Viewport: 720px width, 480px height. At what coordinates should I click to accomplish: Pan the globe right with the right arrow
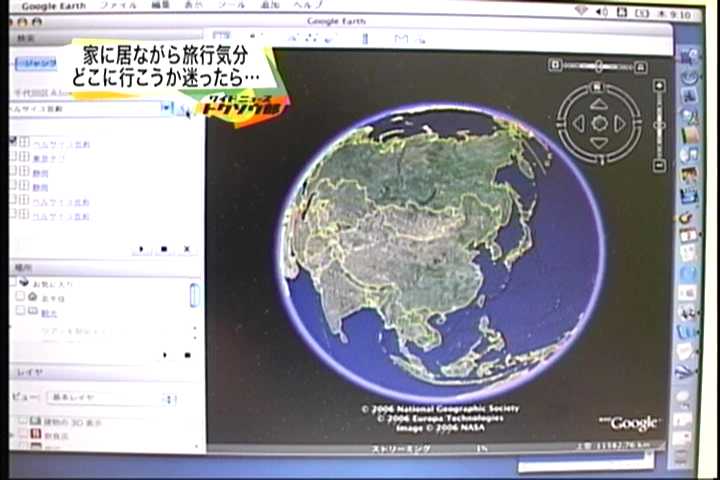619,123
